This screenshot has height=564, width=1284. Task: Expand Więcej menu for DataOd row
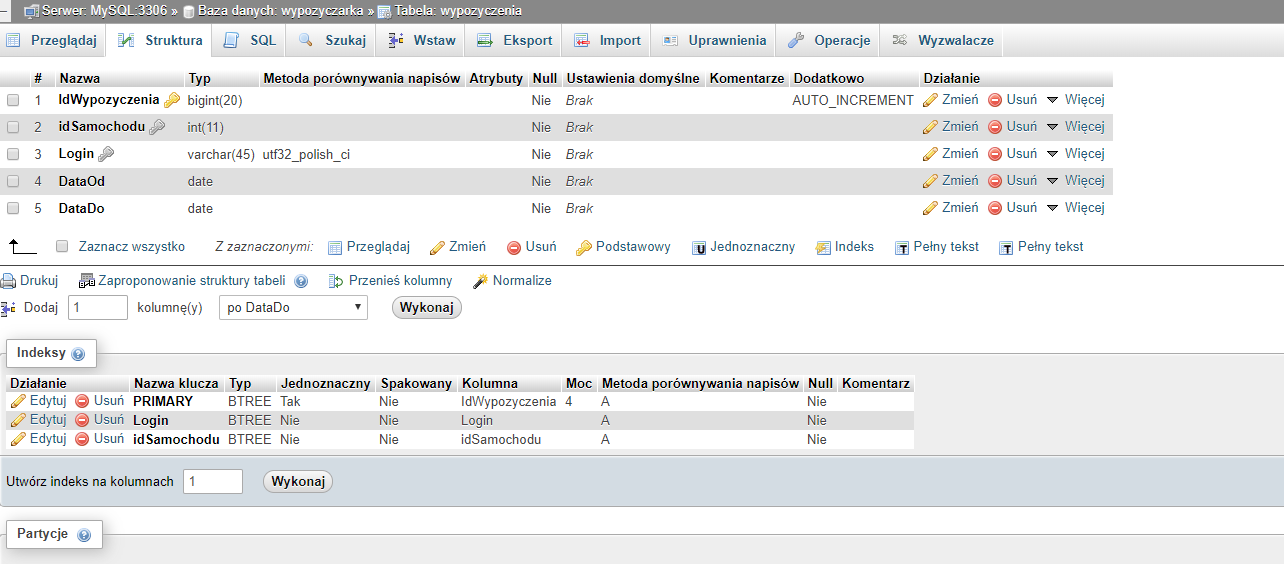(1075, 181)
